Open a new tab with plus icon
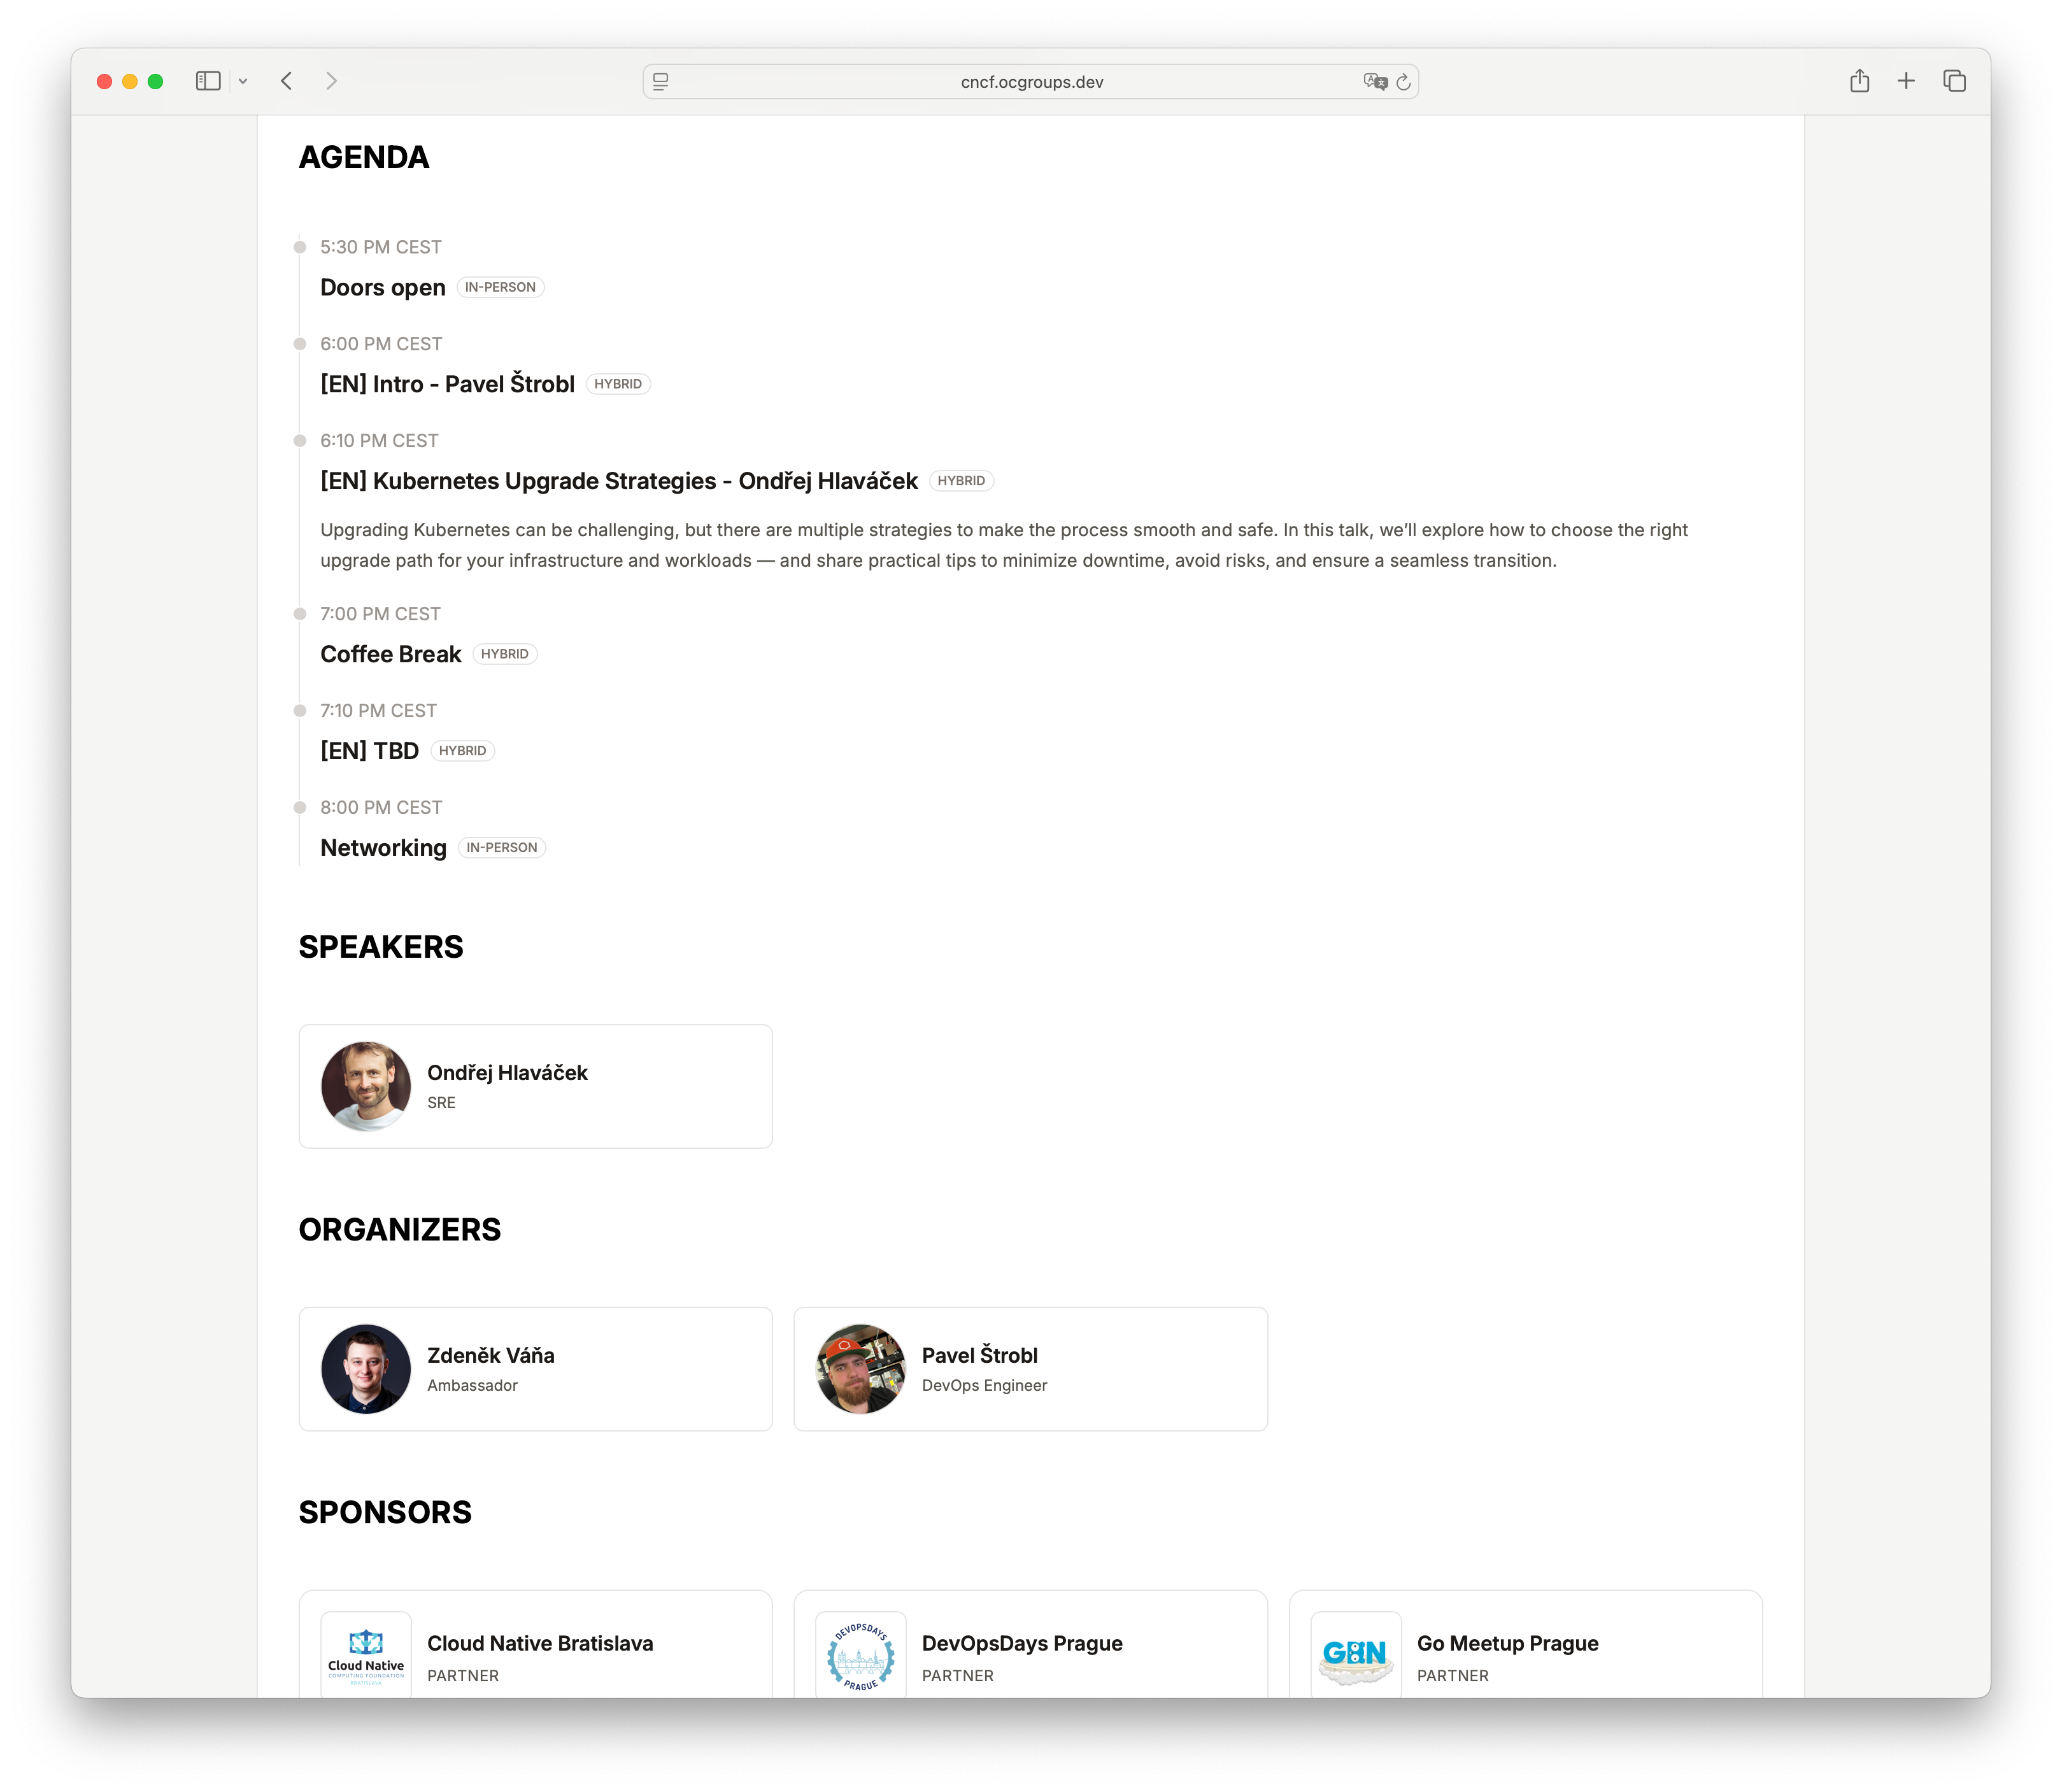 tap(1906, 81)
